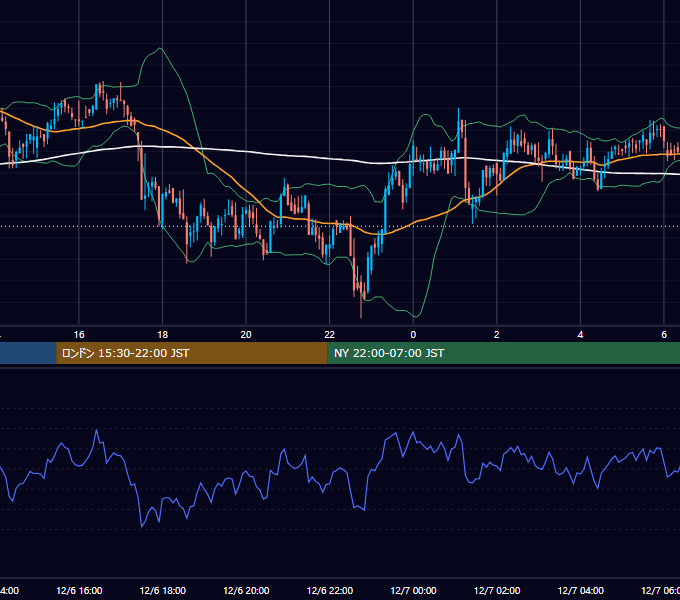Click the 12/6 16:00 date label
The width and height of the screenshot is (680, 600).
coord(79,590)
